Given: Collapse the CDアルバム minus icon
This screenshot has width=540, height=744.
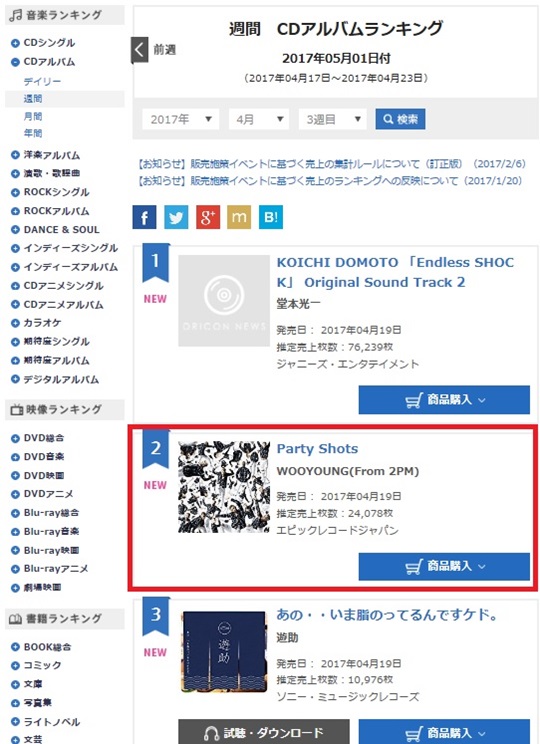Looking at the screenshot, I should [x=15, y=62].
